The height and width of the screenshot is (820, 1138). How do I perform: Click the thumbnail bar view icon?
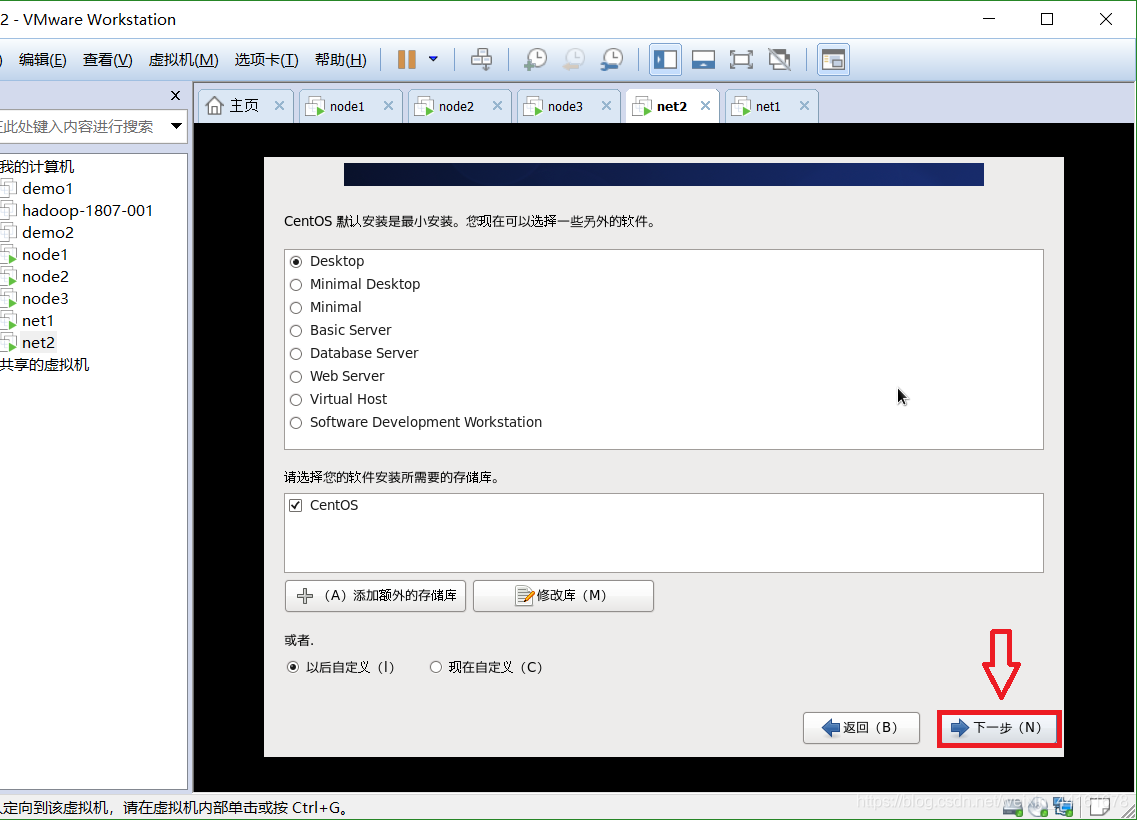833,60
